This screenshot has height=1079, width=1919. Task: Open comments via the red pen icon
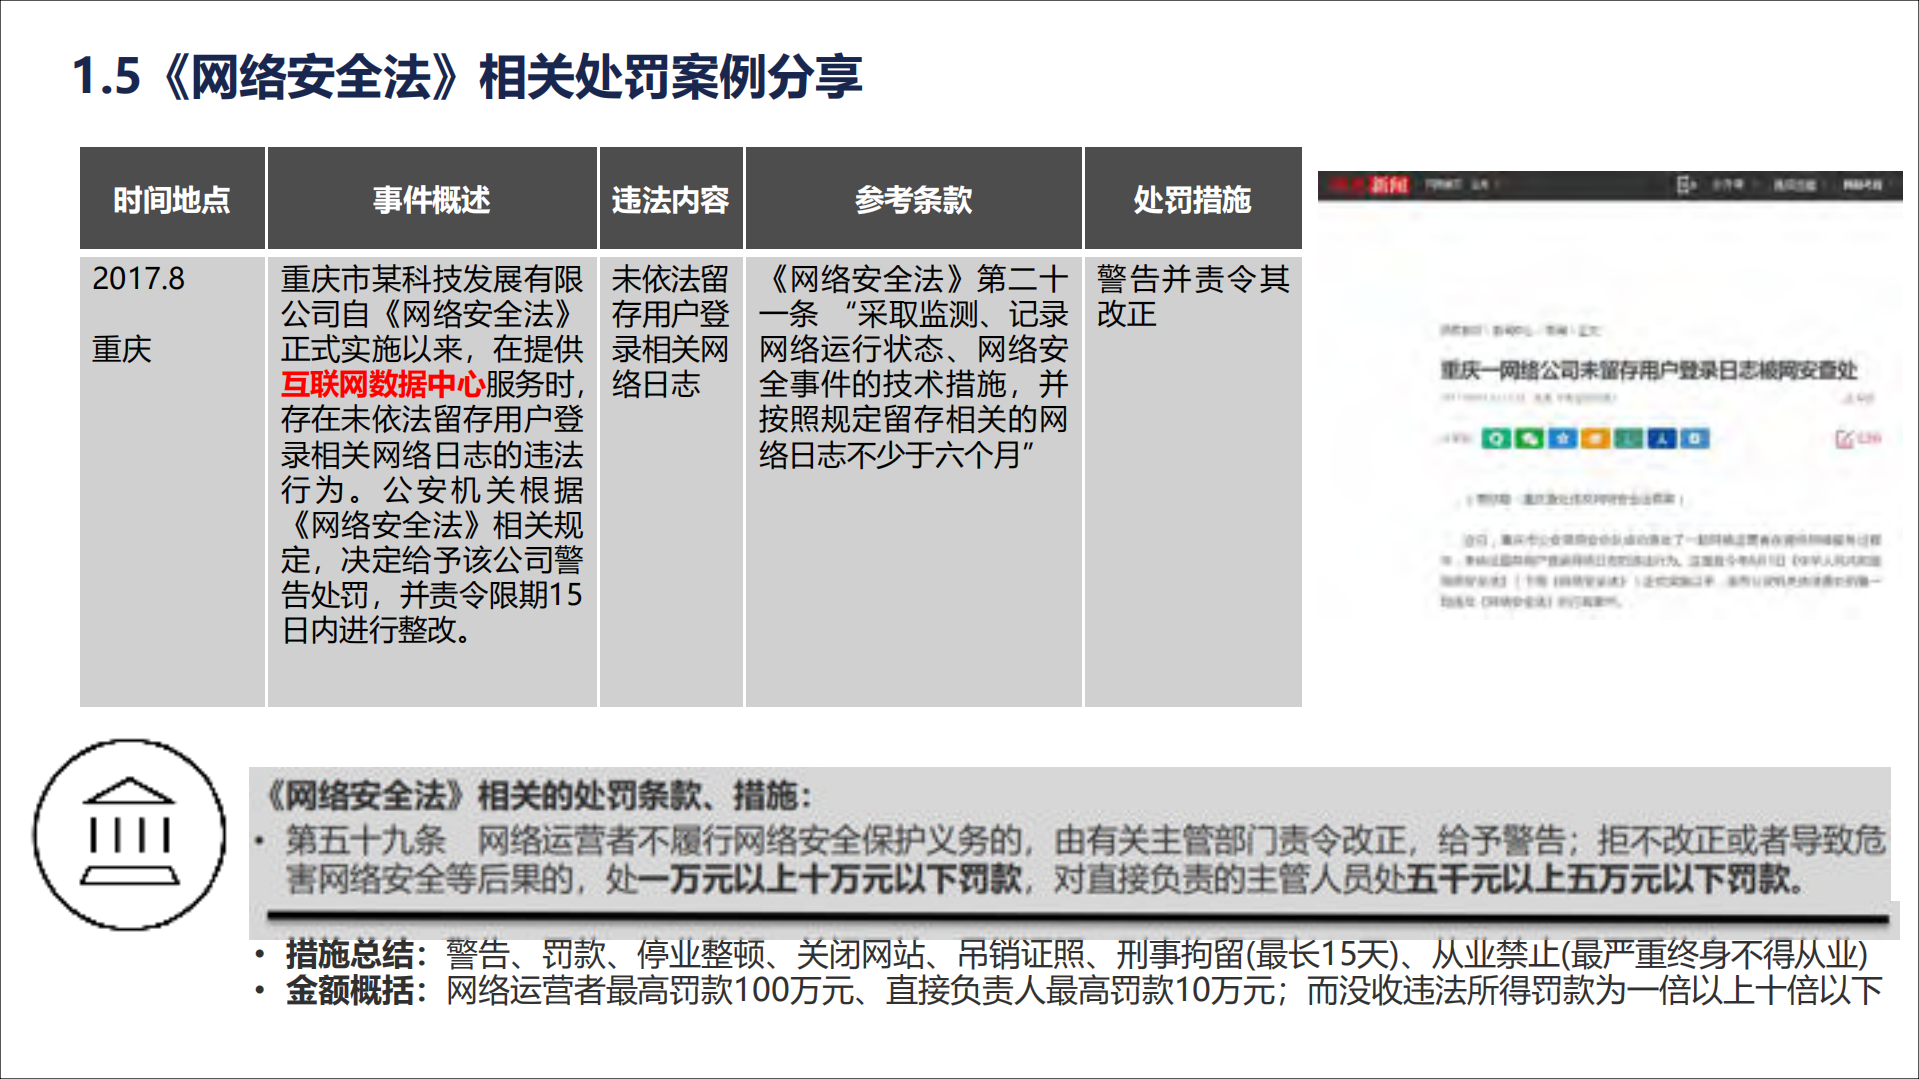tap(1845, 438)
